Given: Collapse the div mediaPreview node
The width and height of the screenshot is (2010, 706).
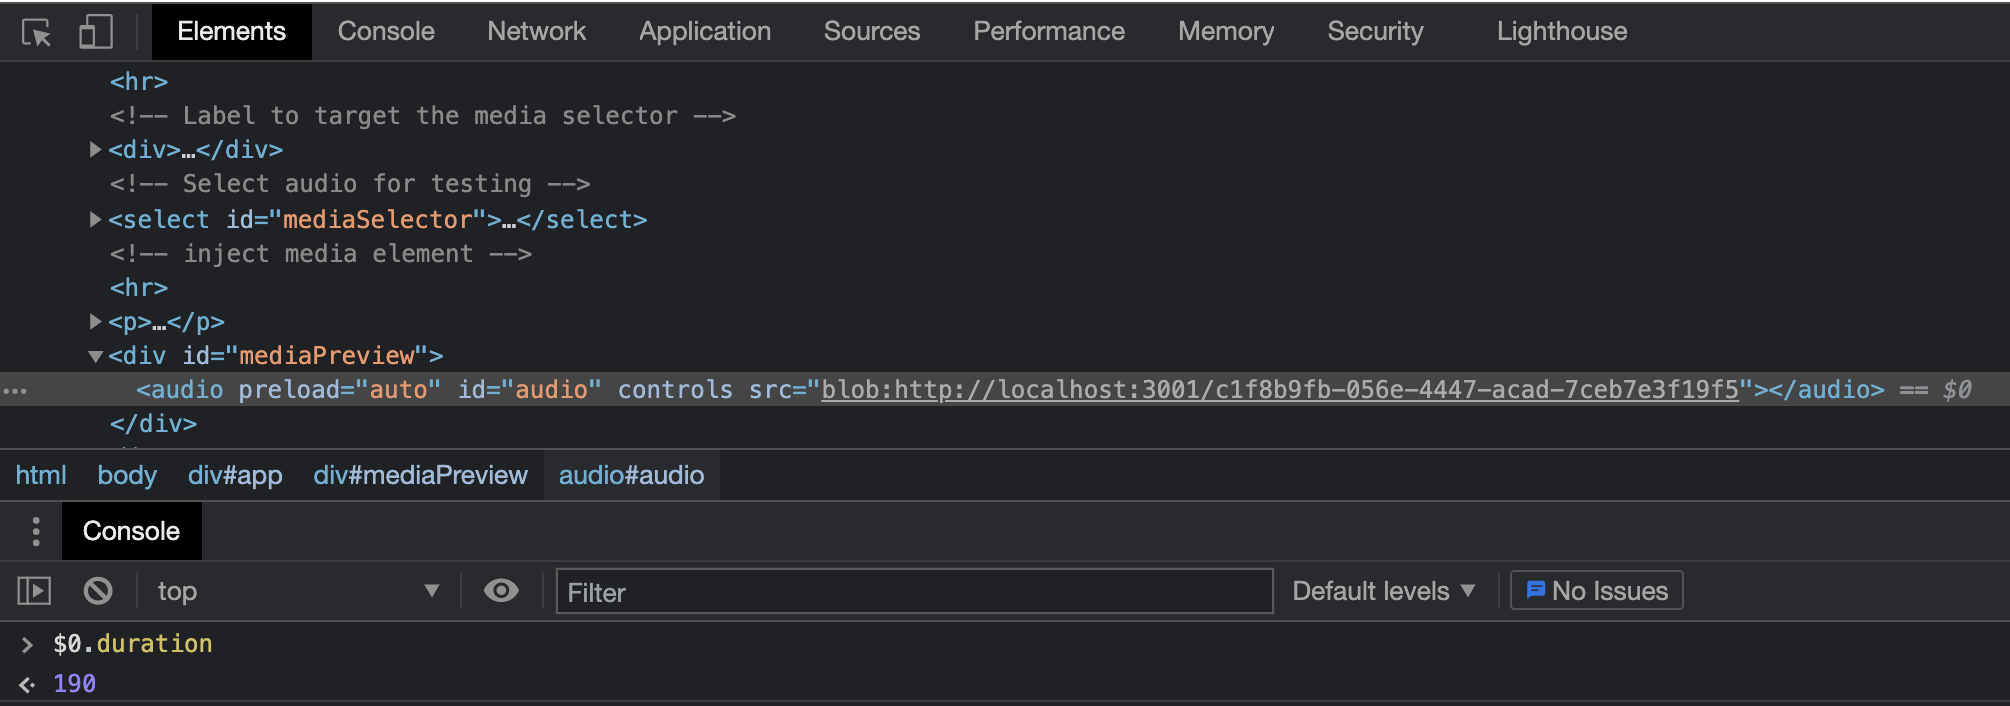Looking at the screenshot, I should [x=95, y=356].
